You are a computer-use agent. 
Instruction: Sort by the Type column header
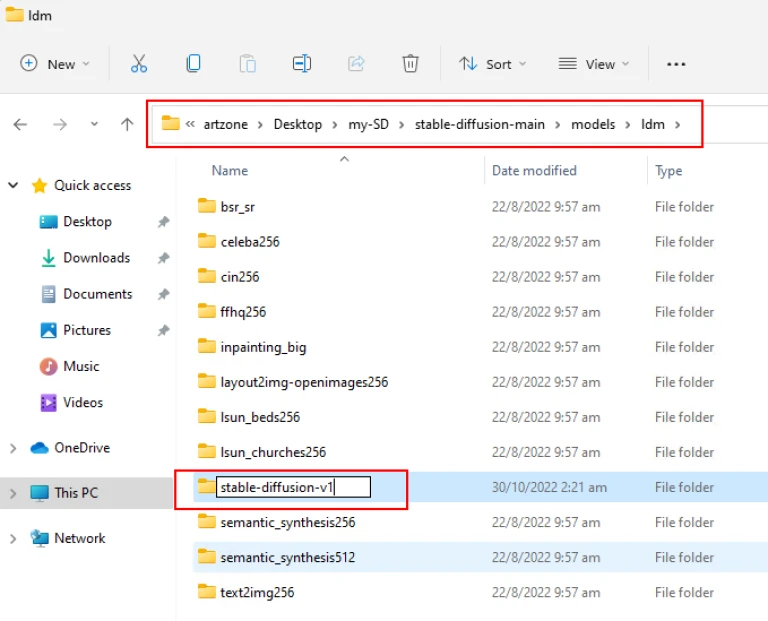[668, 171]
